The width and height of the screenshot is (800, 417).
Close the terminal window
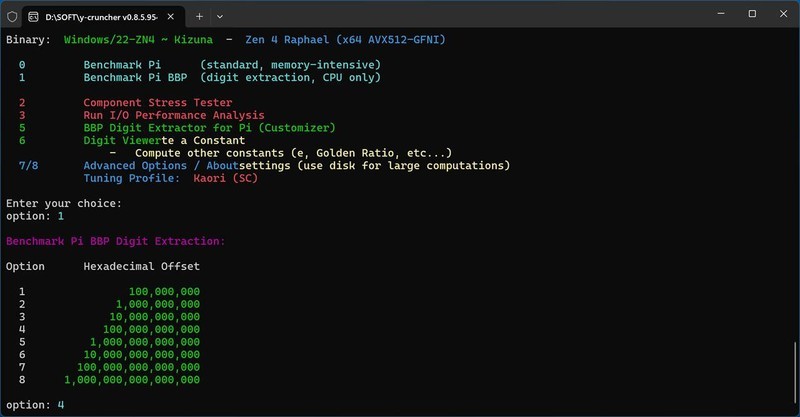784,14
